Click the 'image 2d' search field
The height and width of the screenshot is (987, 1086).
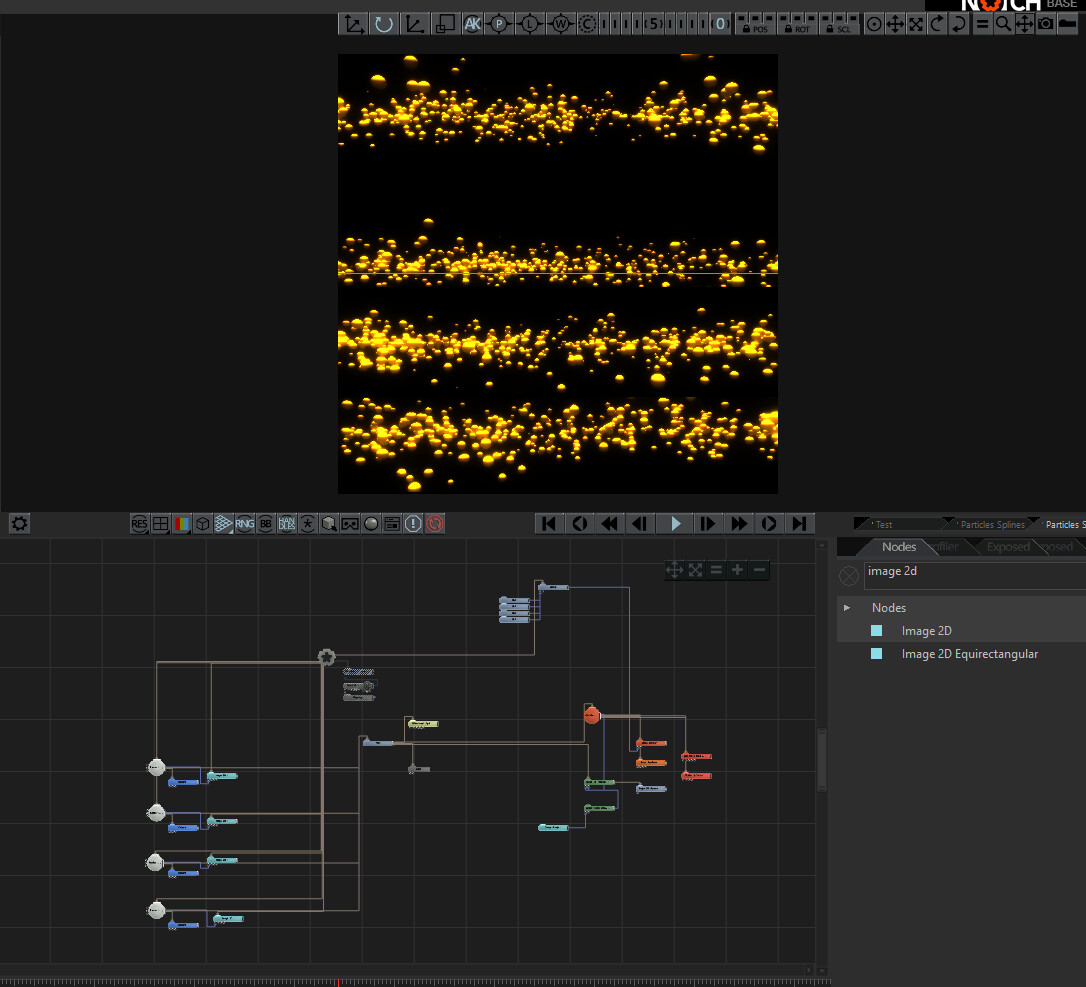point(975,575)
